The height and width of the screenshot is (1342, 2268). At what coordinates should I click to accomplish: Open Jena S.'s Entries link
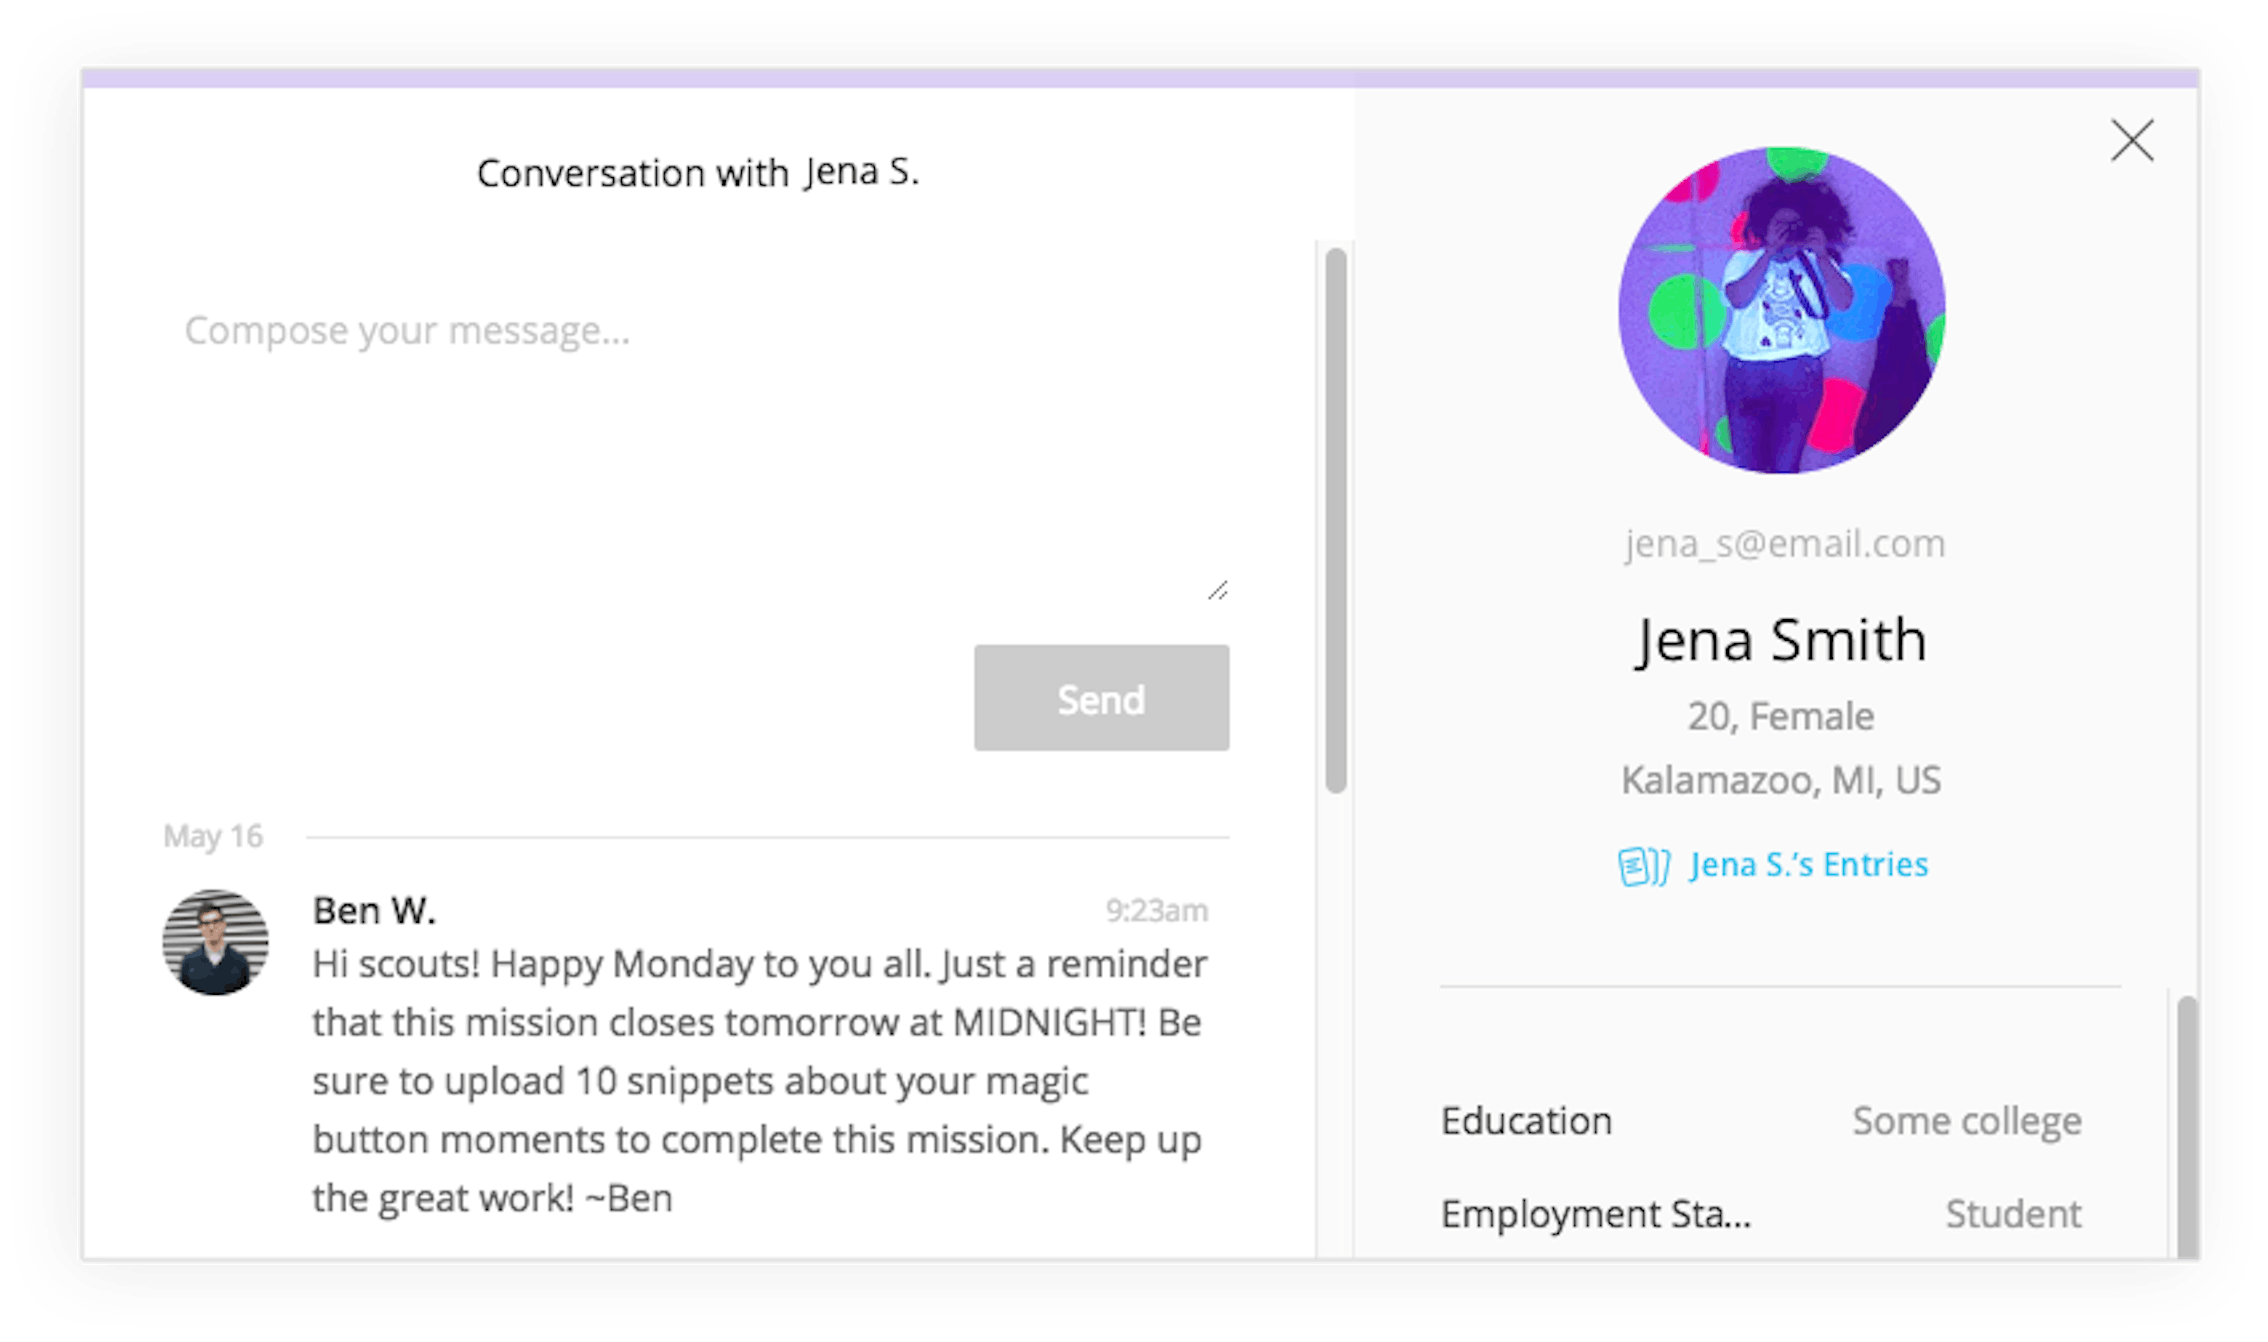click(1808, 864)
